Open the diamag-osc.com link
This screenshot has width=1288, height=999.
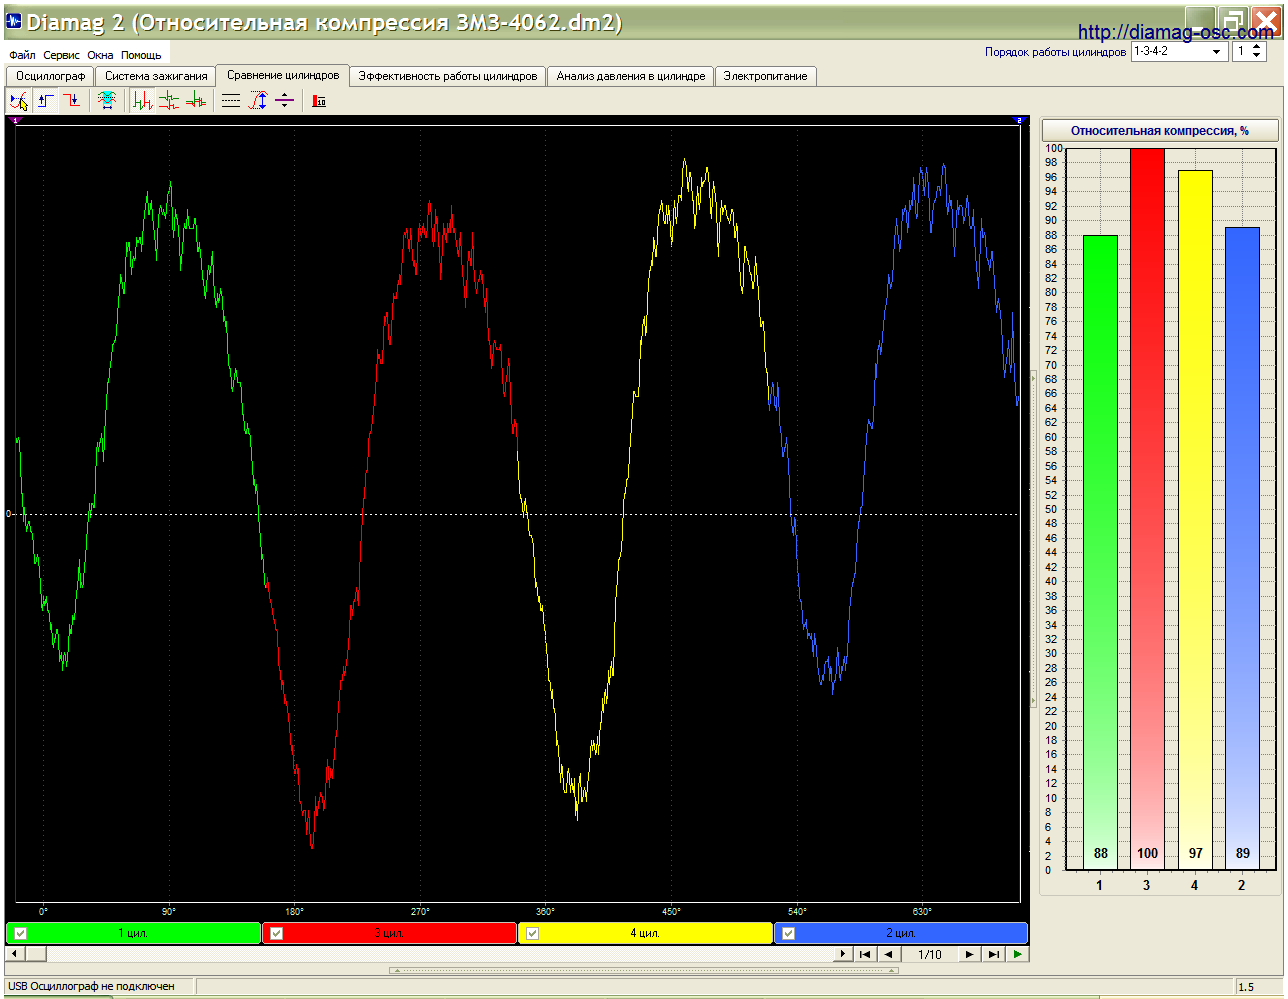[x=1175, y=33]
